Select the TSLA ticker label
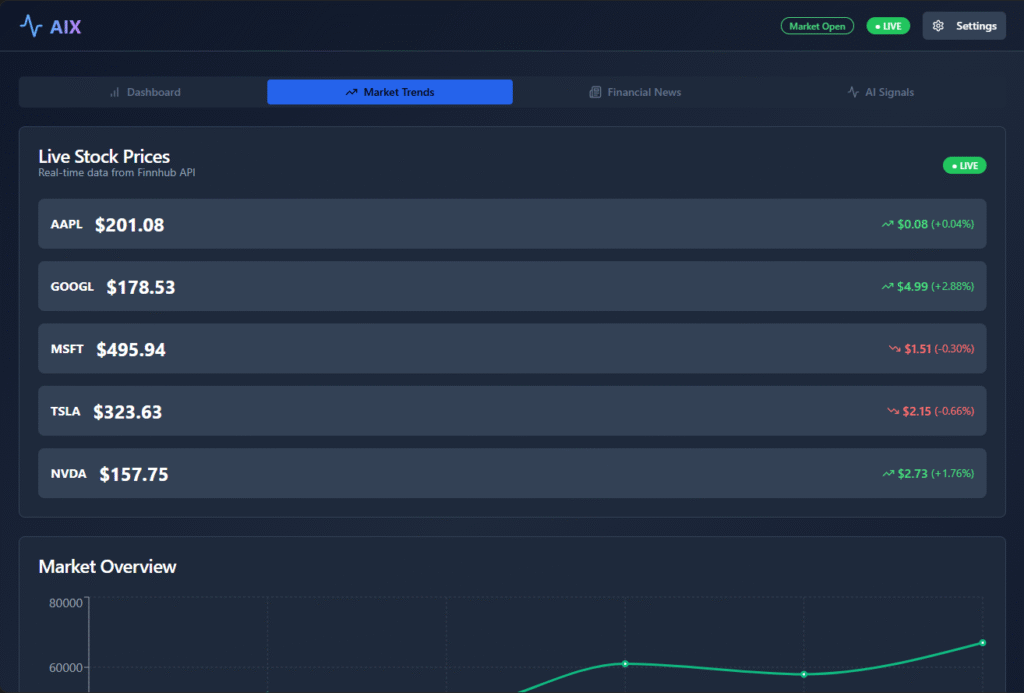1024x693 pixels. point(65,411)
